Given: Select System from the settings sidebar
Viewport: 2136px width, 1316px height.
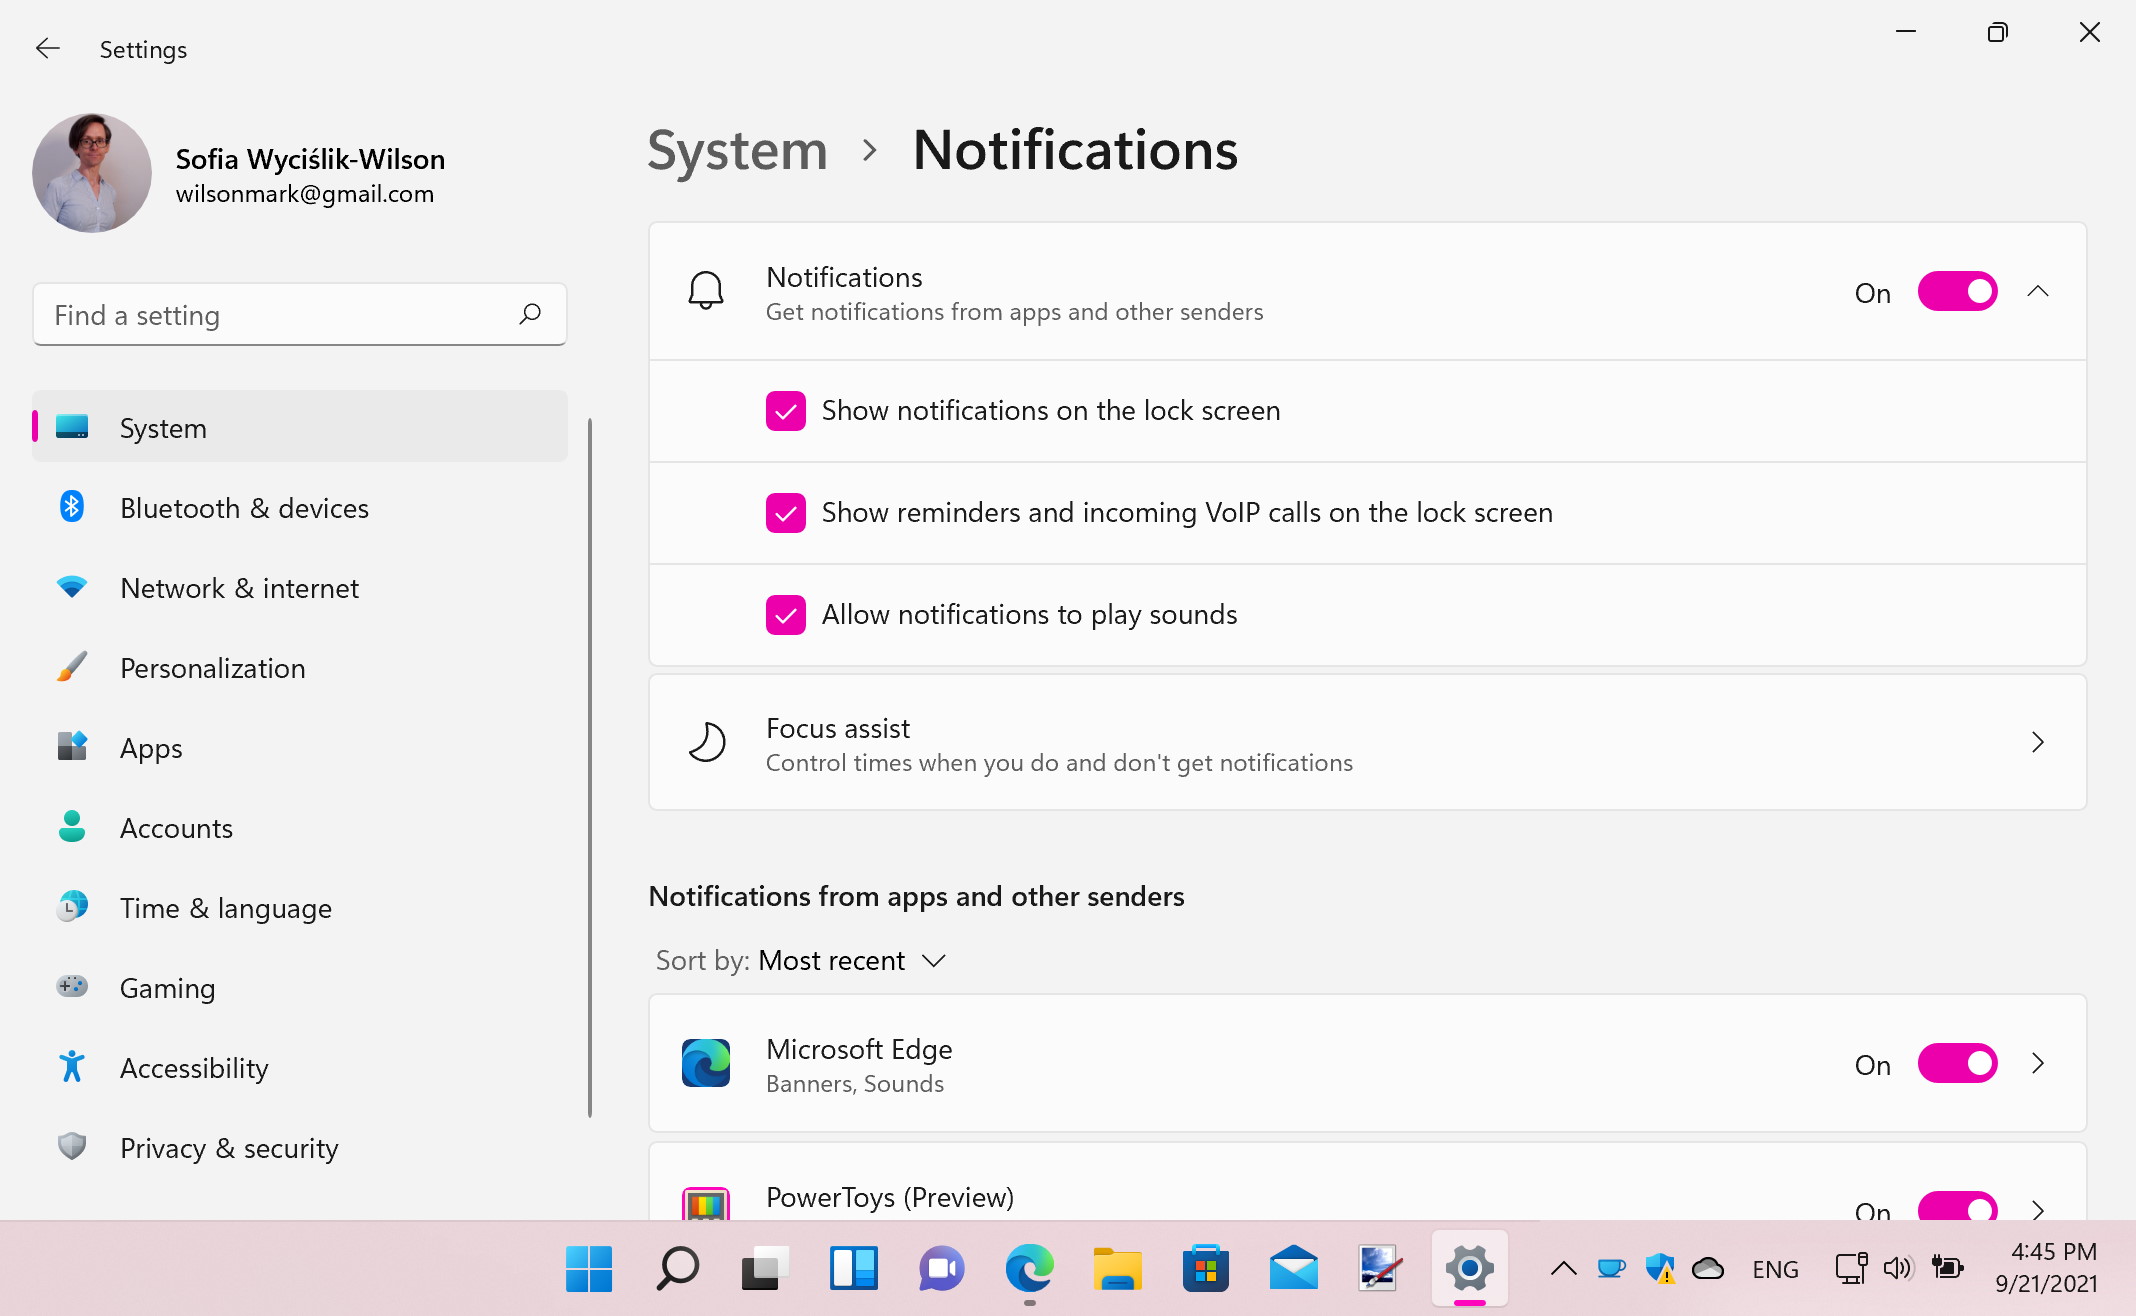Looking at the screenshot, I should coord(301,427).
